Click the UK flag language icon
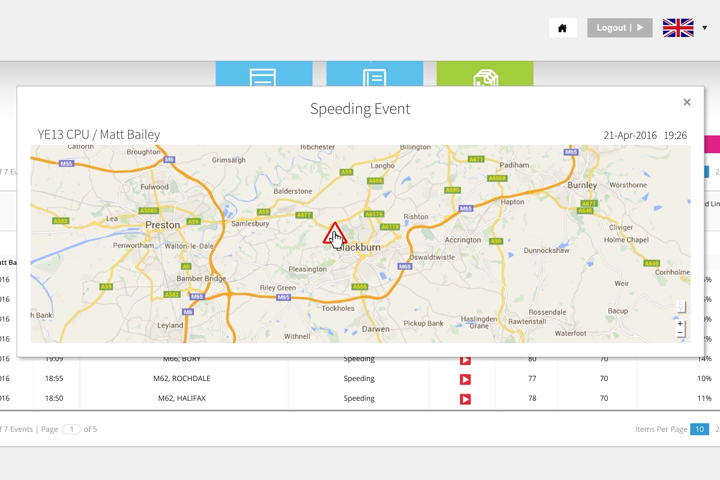720x480 pixels. (x=678, y=28)
